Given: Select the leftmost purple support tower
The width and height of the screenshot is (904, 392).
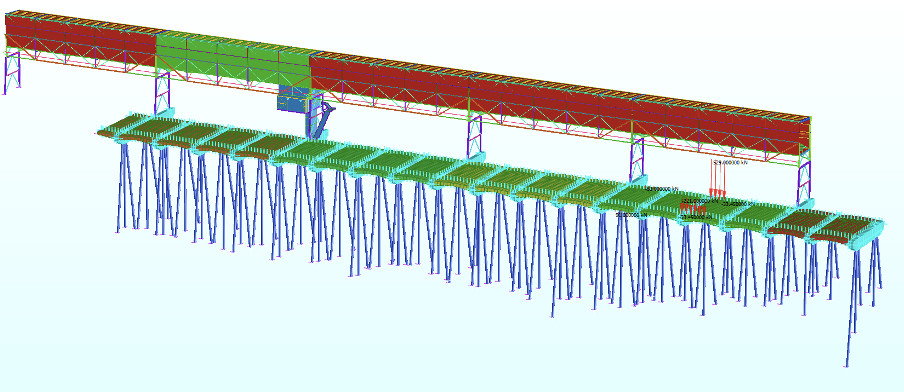Looking at the screenshot, I should pyautogui.click(x=12, y=73).
